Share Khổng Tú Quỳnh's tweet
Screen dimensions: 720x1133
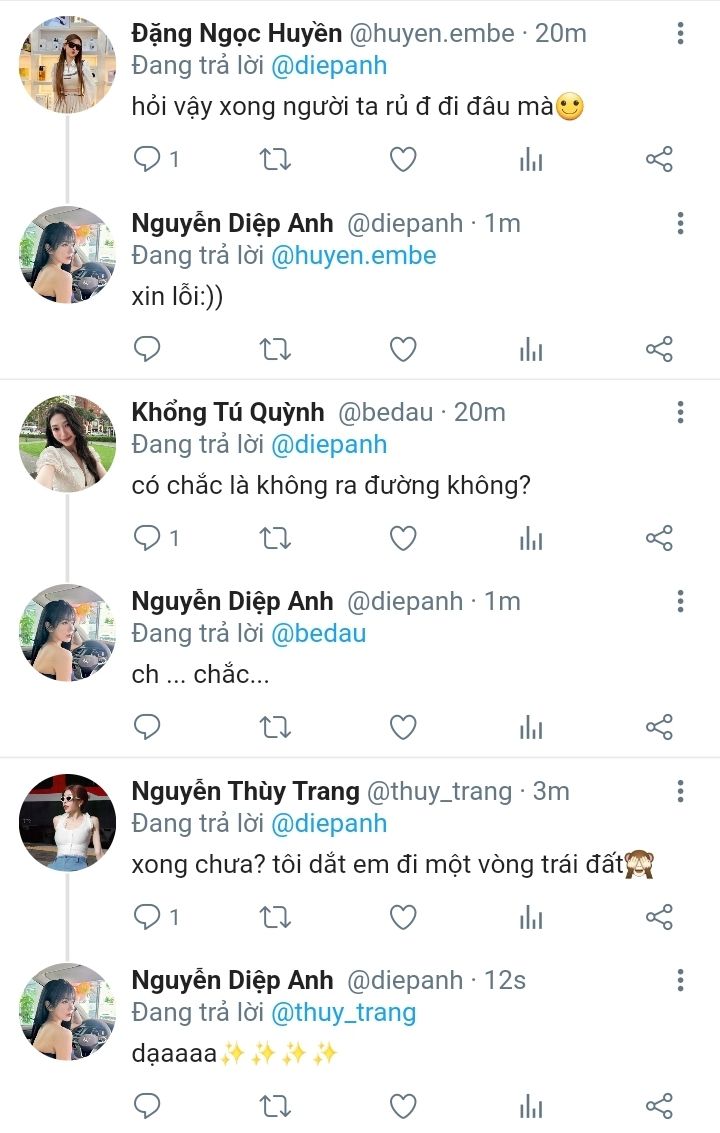tap(659, 539)
